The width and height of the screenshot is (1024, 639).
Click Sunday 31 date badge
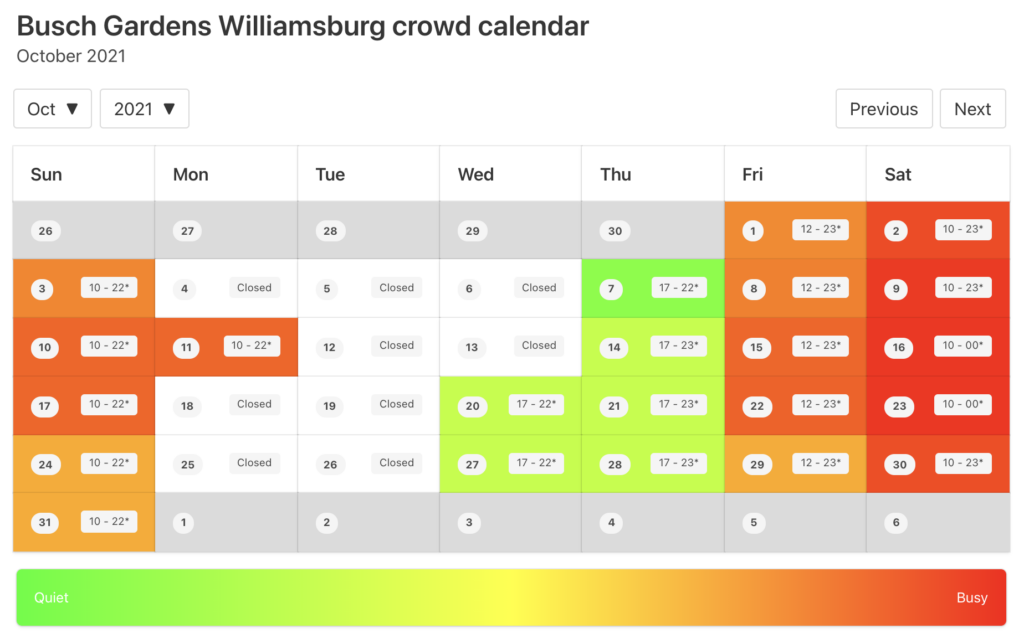pyautogui.click(x=44, y=522)
